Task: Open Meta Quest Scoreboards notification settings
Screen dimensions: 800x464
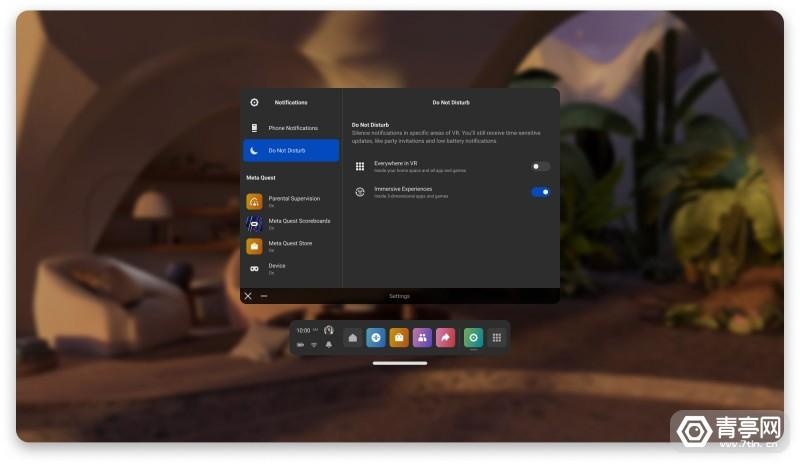Action: [x=291, y=224]
